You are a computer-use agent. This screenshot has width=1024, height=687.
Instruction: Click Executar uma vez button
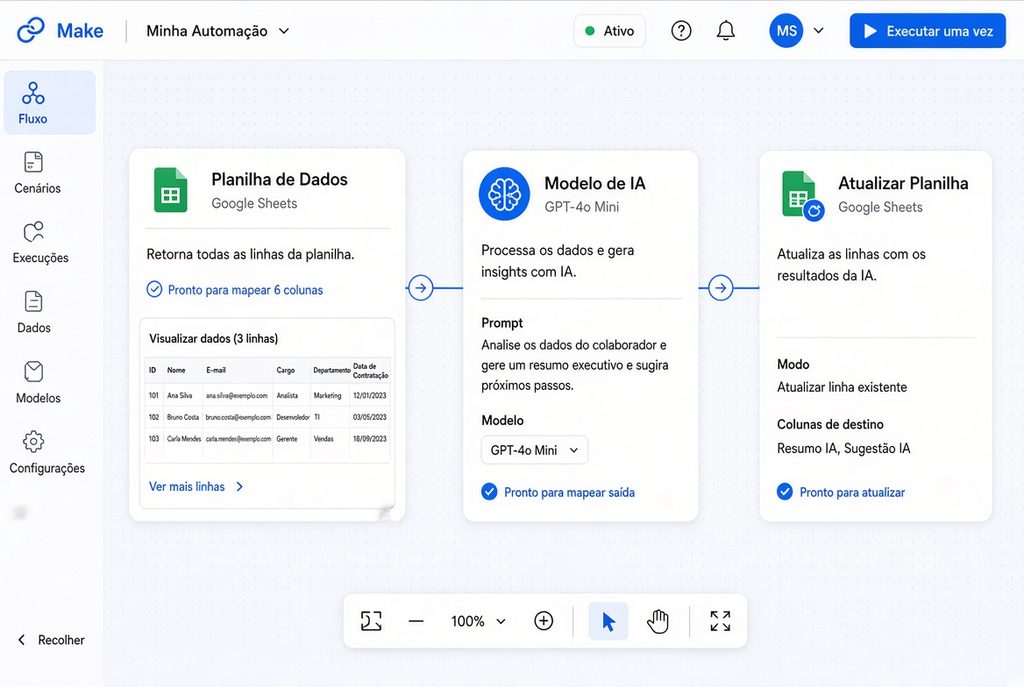927,31
